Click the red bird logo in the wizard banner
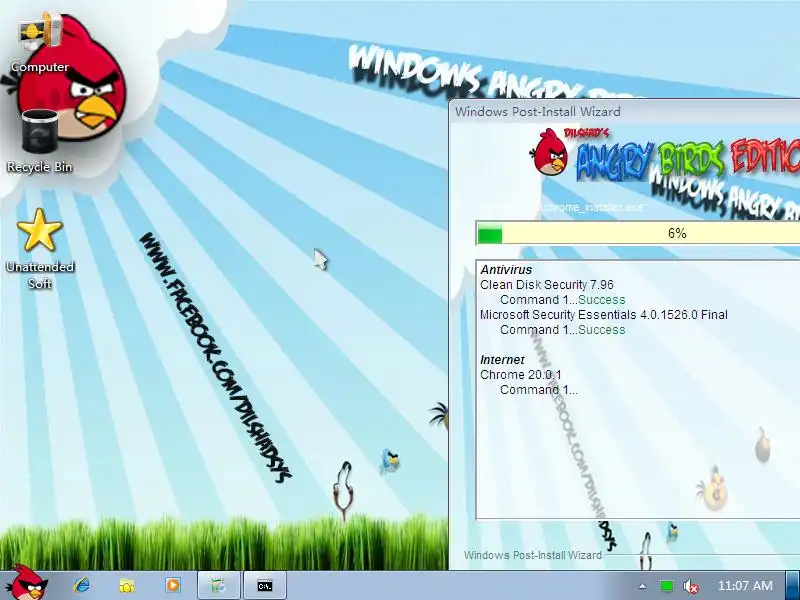The height and width of the screenshot is (600, 800). [549, 152]
